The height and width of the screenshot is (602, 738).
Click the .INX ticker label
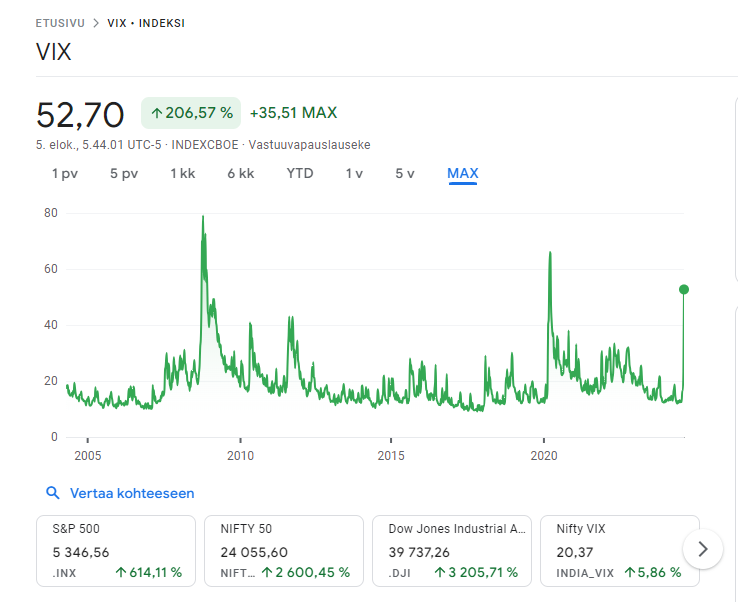(x=64, y=573)
